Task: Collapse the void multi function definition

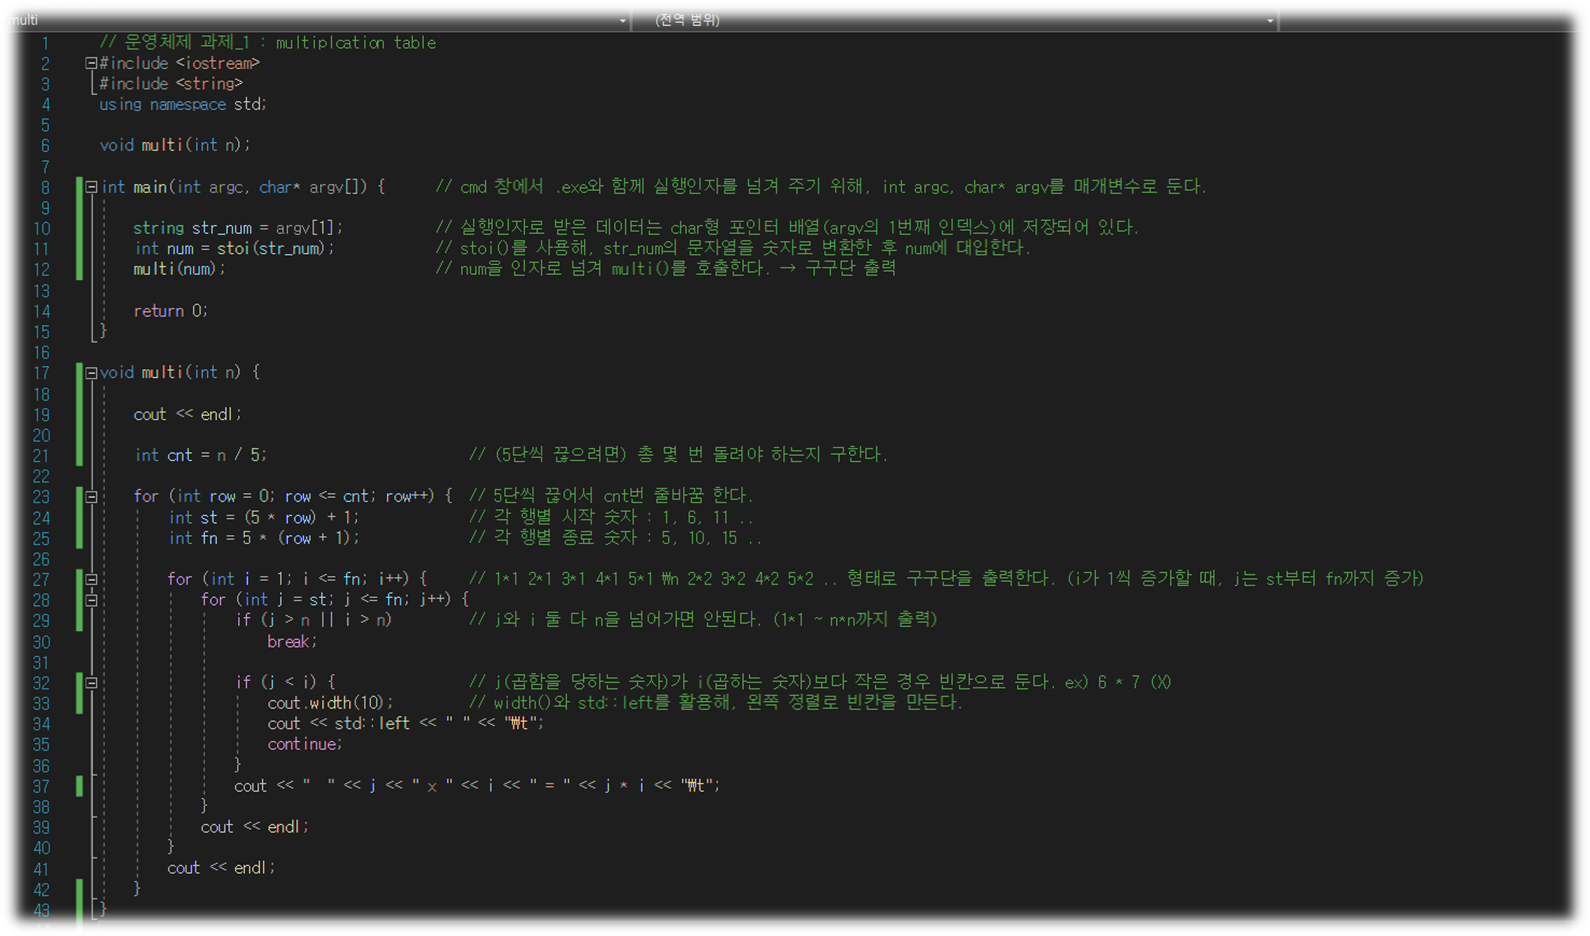Action: 91,373
